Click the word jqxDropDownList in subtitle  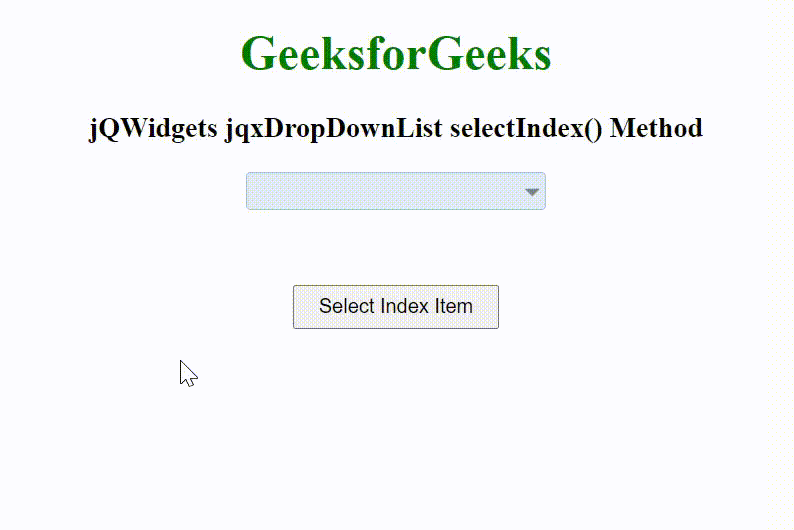334,128
